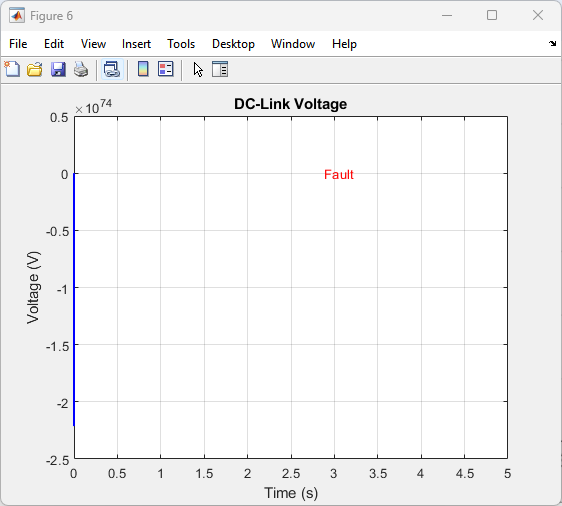Open the Desktop menu
The width and height of the screenshot is (562, 506).
point(233,44)
